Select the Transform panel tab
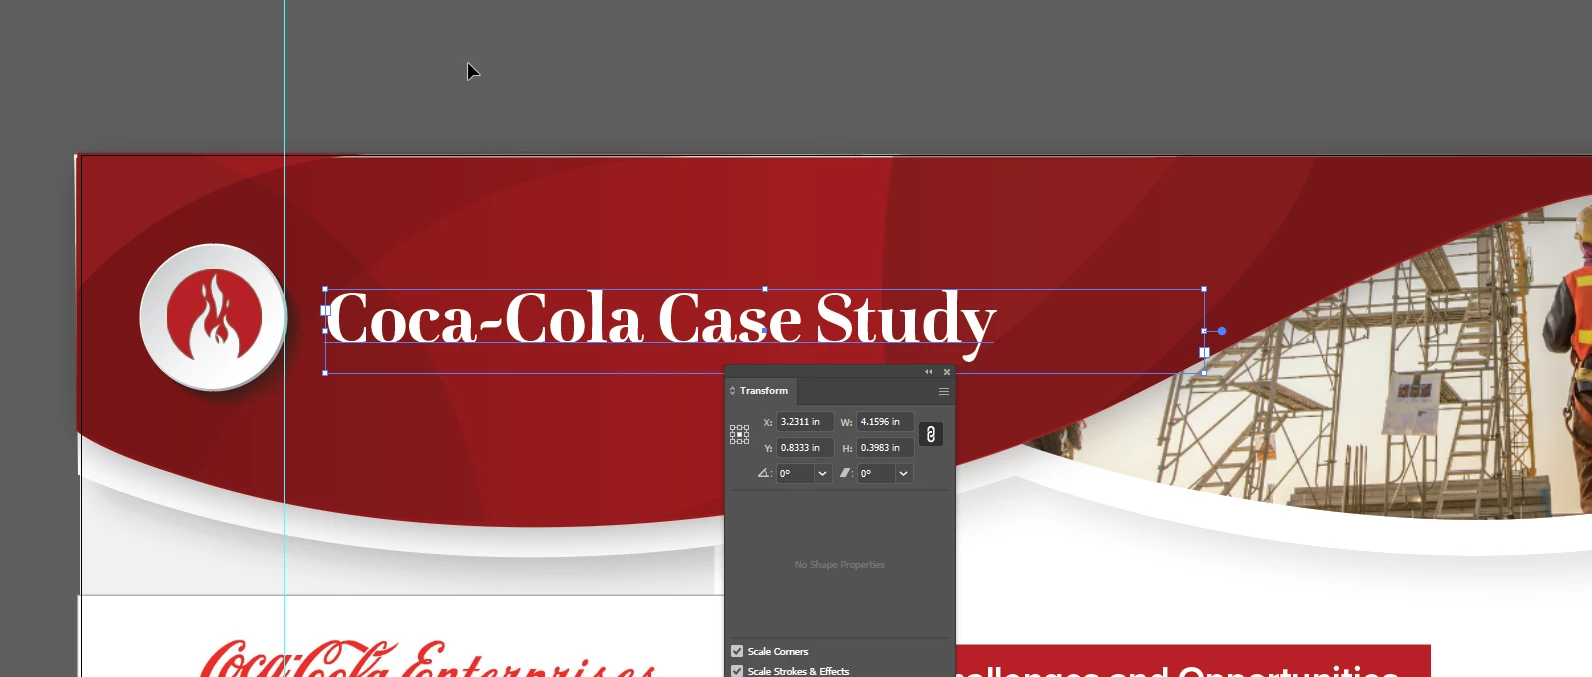The image size is (1592, 677). 764,391
